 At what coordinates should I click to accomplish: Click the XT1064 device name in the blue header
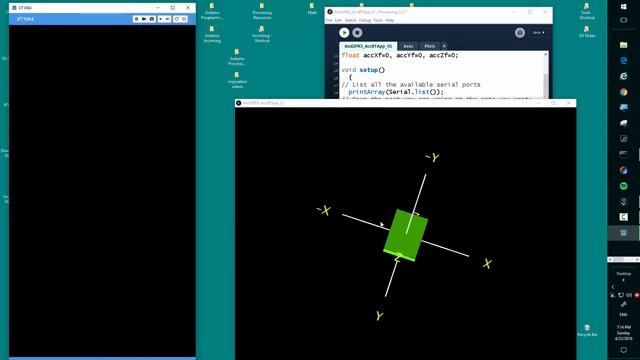(25, 19)
